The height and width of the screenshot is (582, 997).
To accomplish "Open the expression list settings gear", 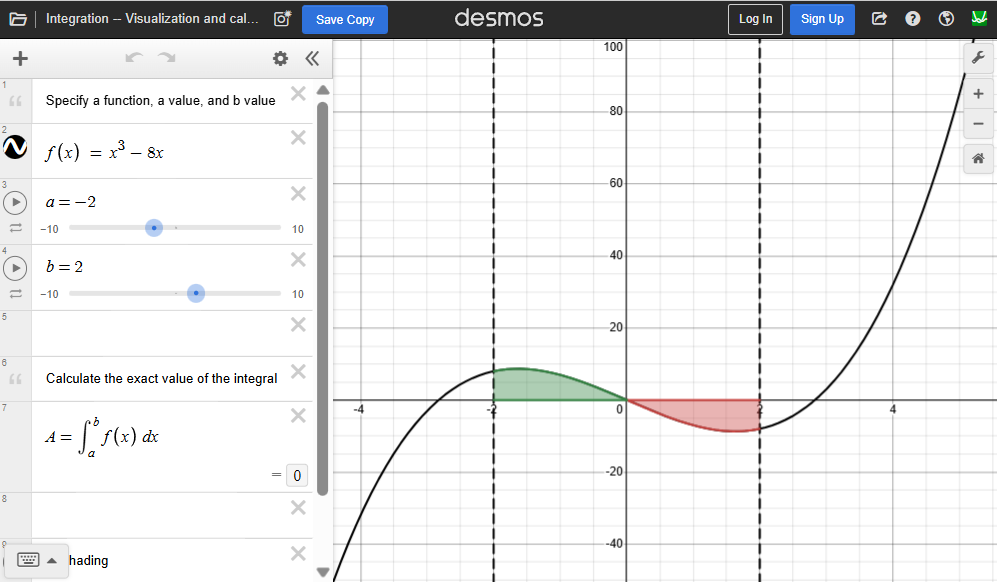I will [x=280, y=59].
